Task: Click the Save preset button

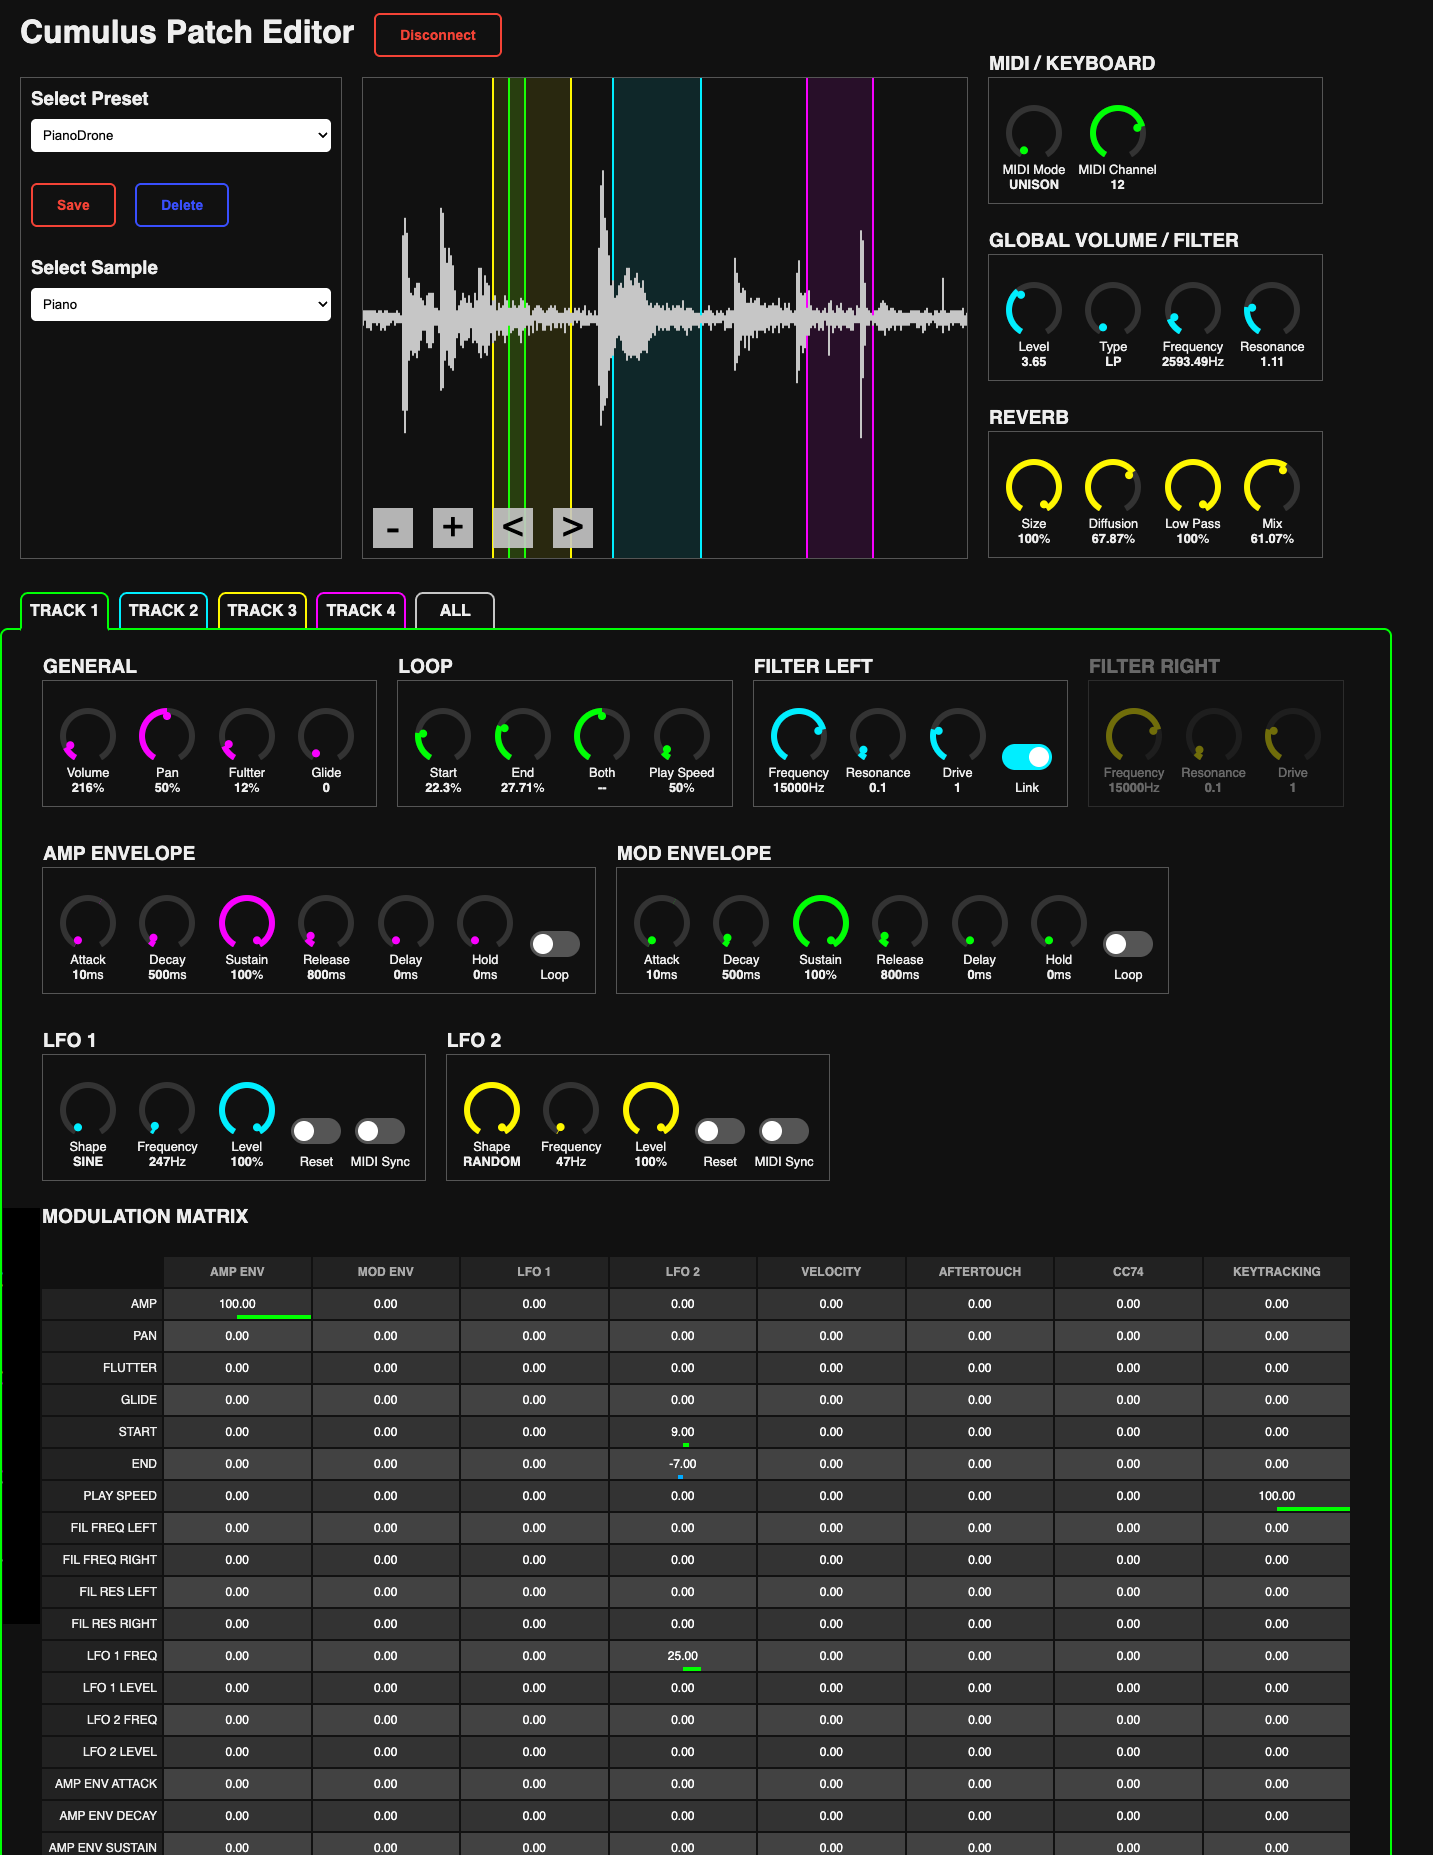Action: tap(73, 205)
